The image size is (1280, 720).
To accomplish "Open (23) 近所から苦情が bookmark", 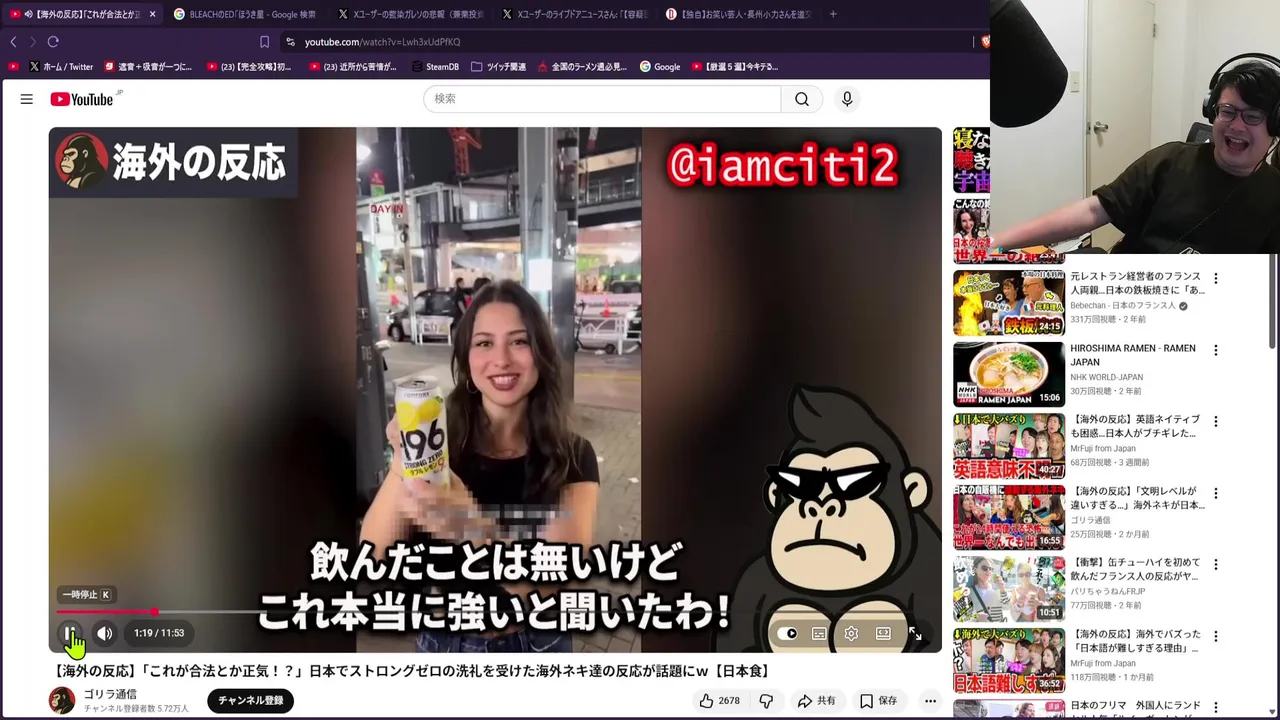I will [x=353, y=67].
